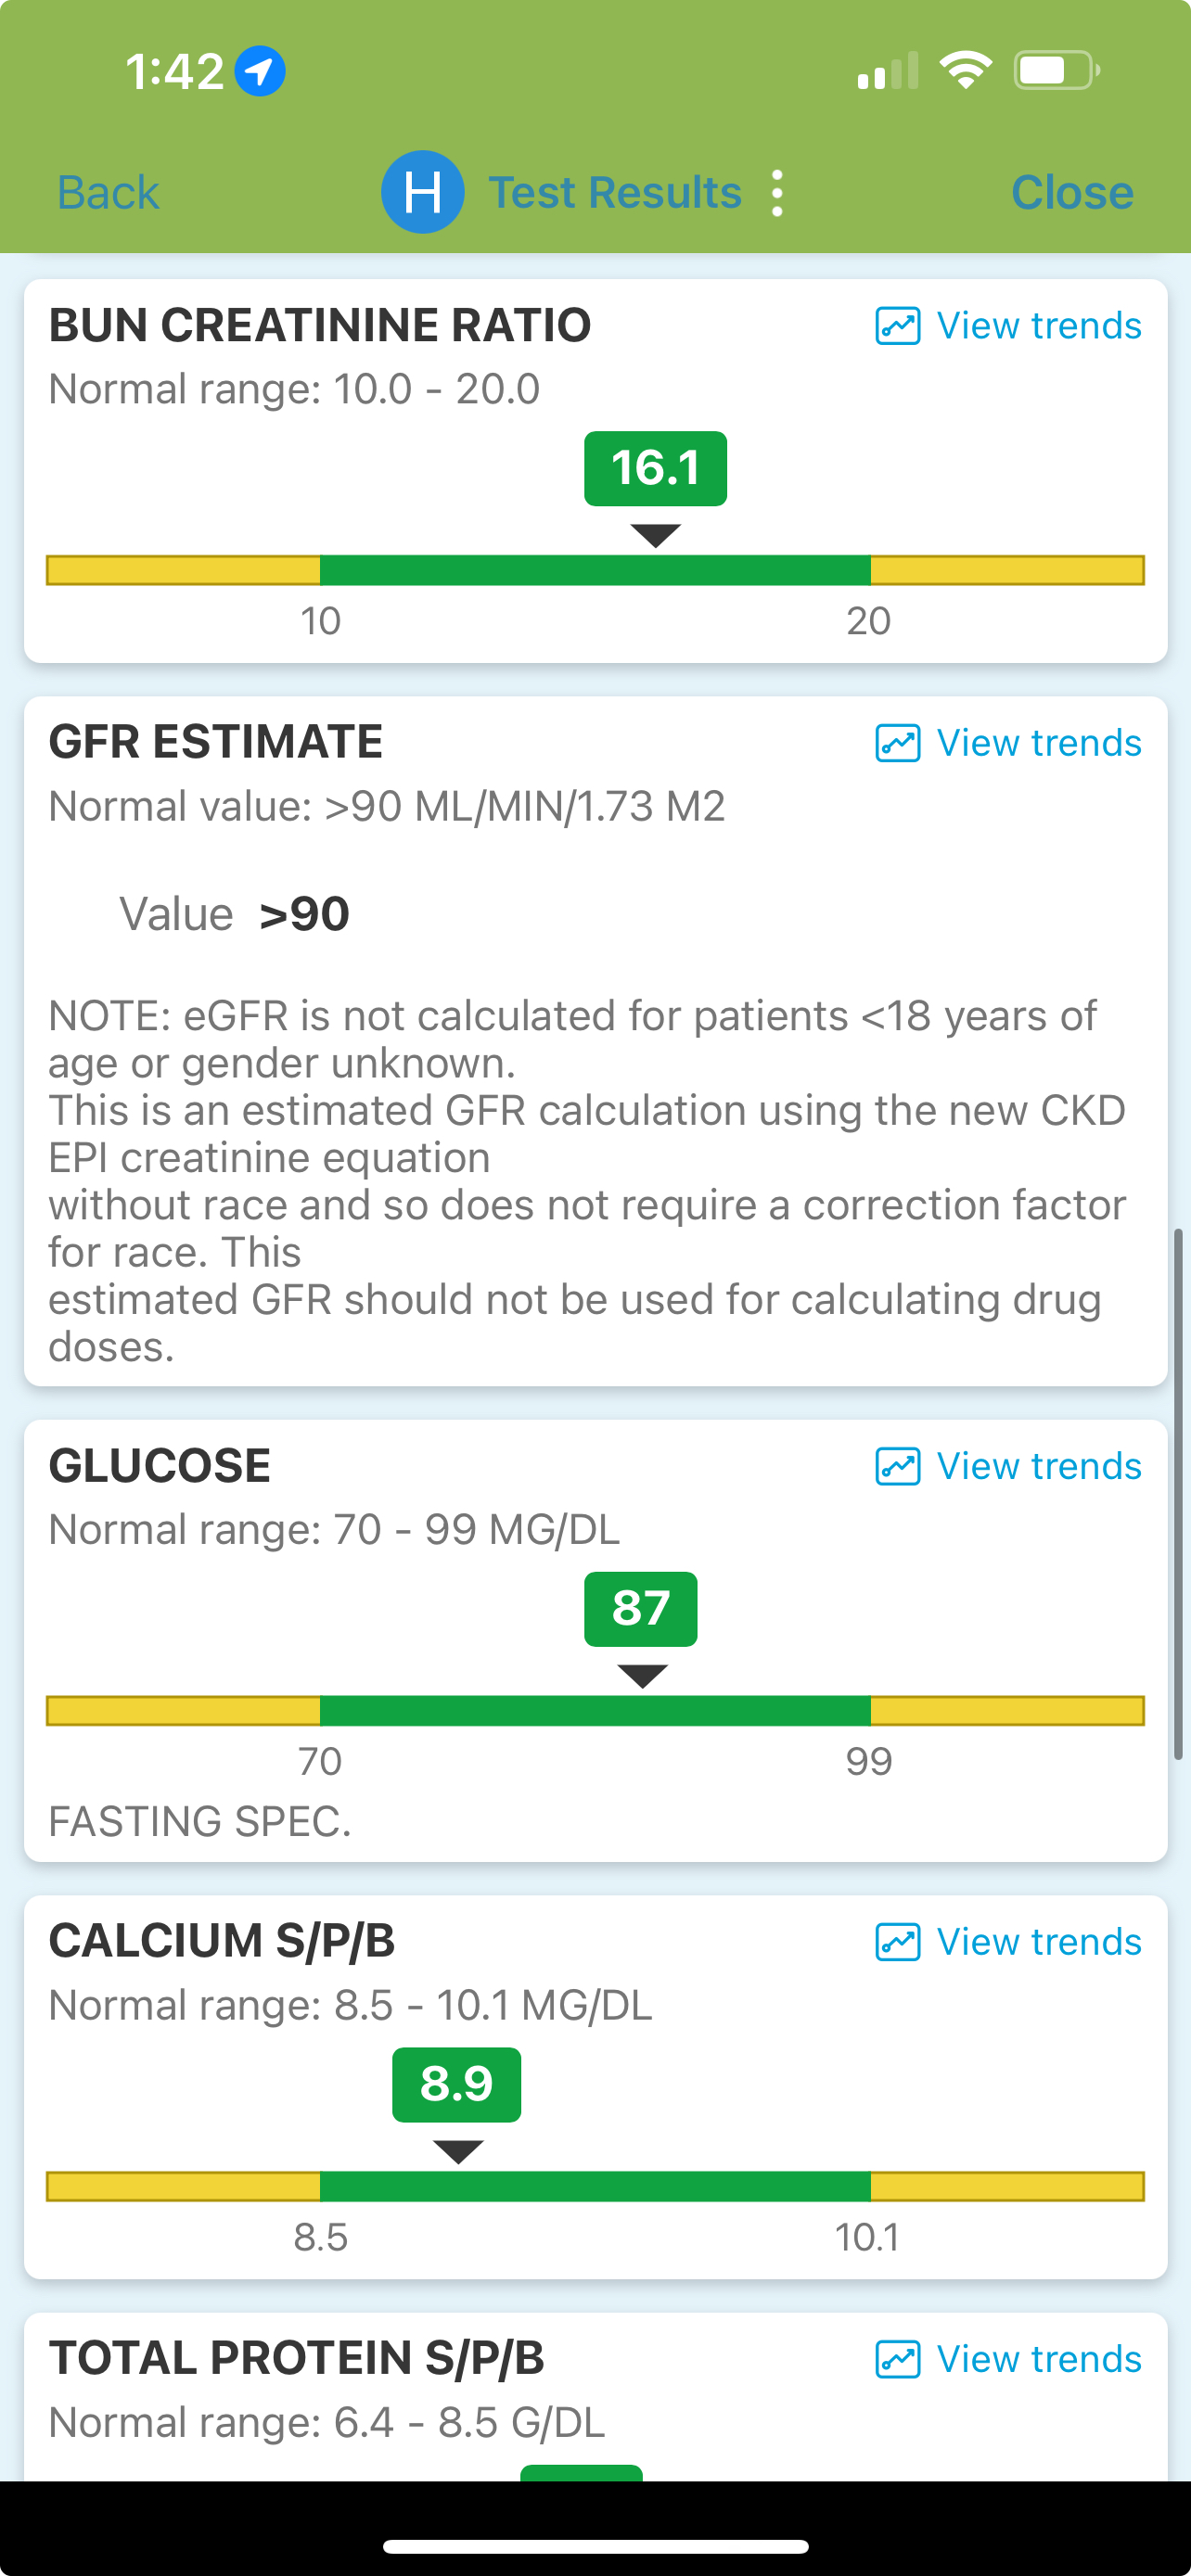Tap BUN Creatinine Ratio trend chart icon

click(x=897, y=326)
